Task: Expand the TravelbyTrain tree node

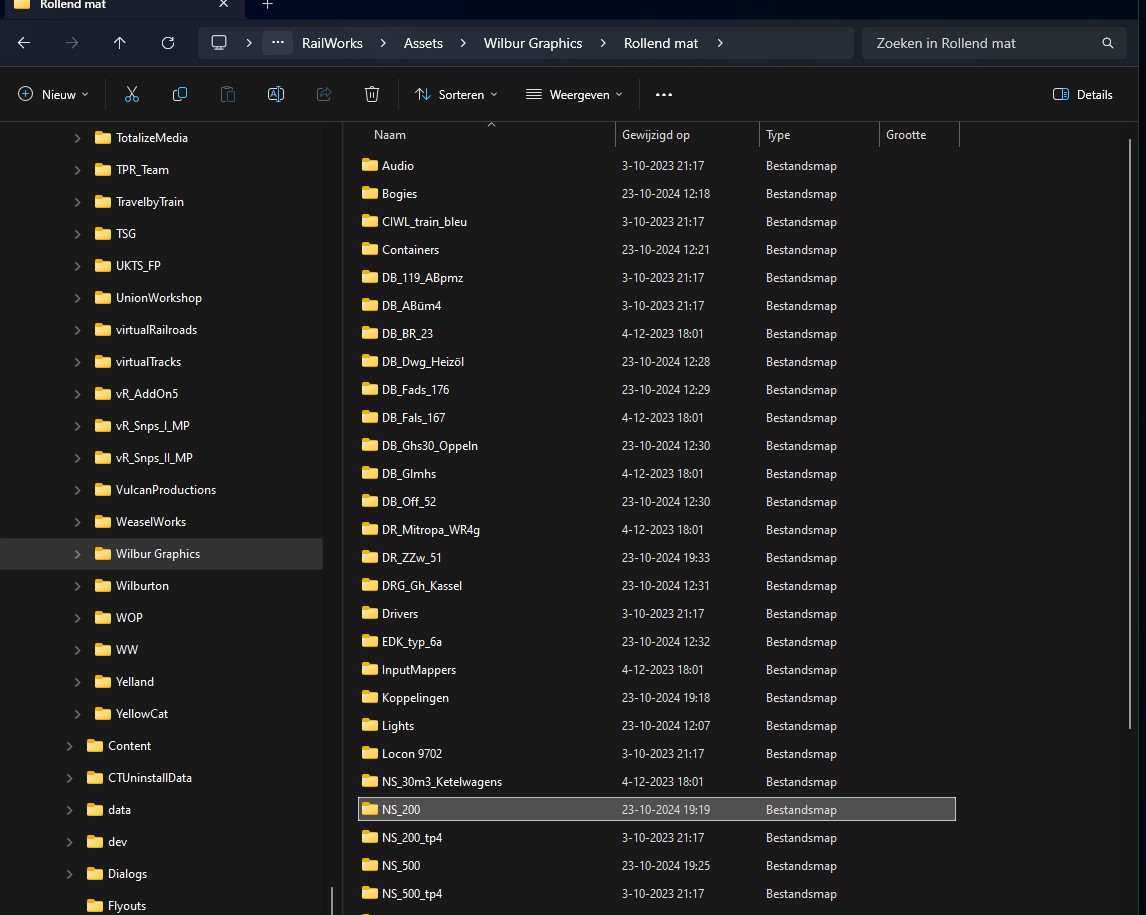Action: coord(77,202)
